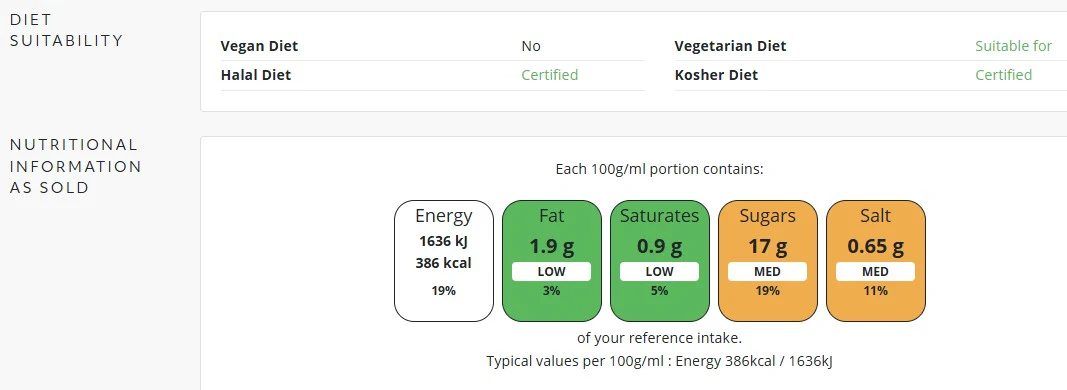Click the Diet Suitability section heading
Screen dimensions: 1067x390
coord(67,30)
